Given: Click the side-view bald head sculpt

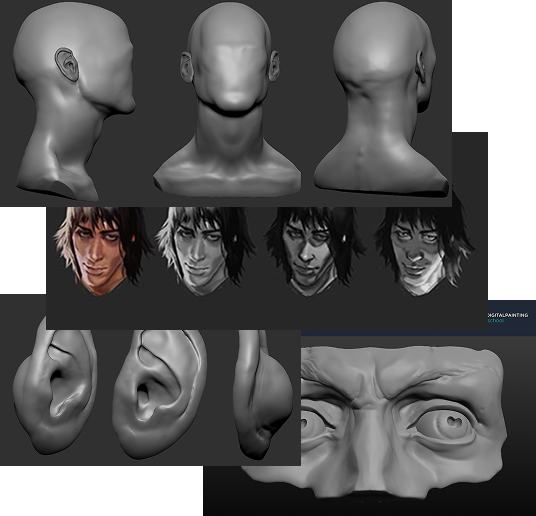Looking at the screenshot, I should 73,103.
